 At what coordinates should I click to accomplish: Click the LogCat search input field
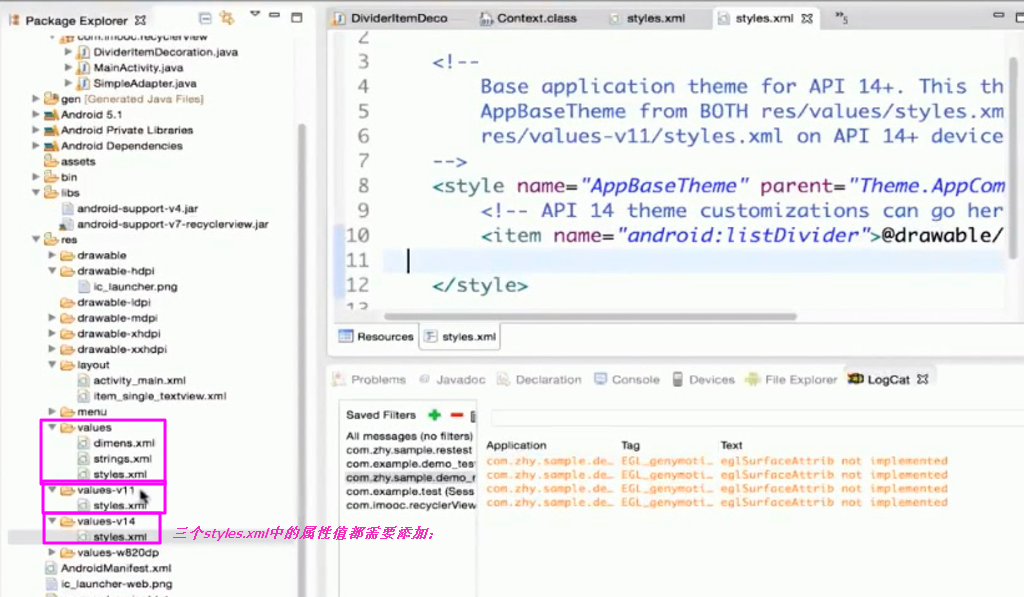point(750,417)
